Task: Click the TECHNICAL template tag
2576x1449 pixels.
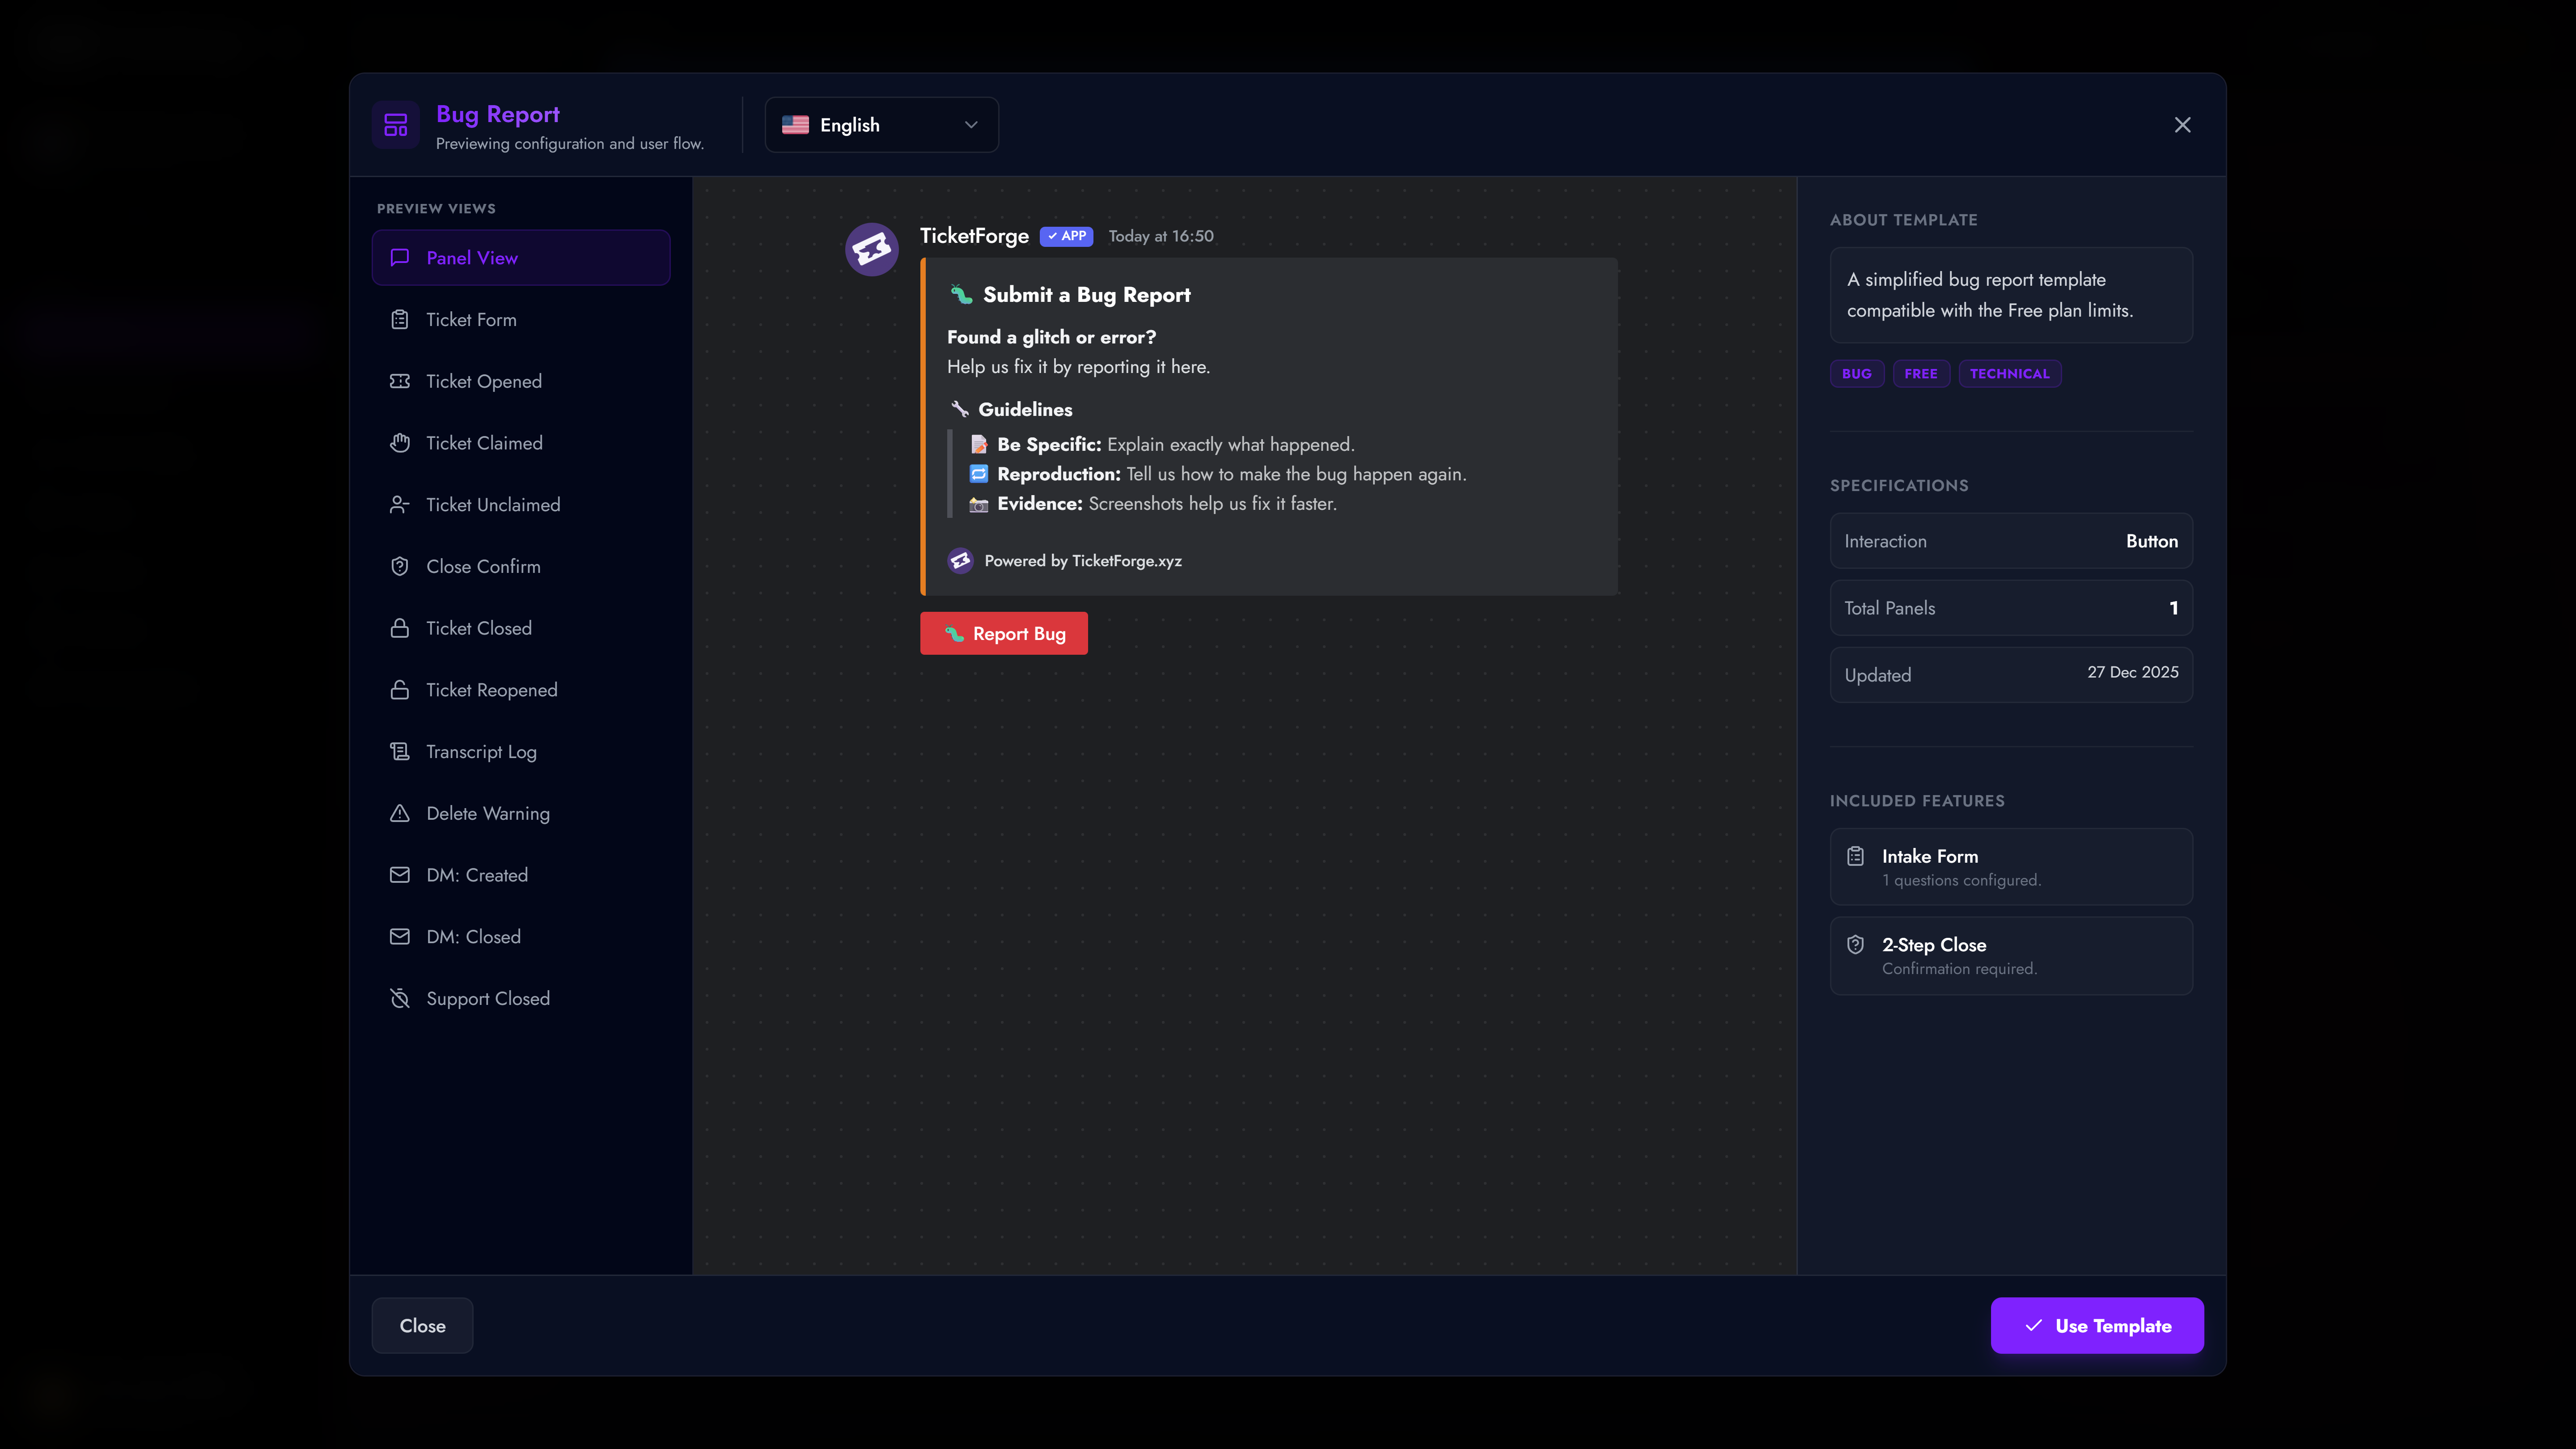Action: (2010, 373)
